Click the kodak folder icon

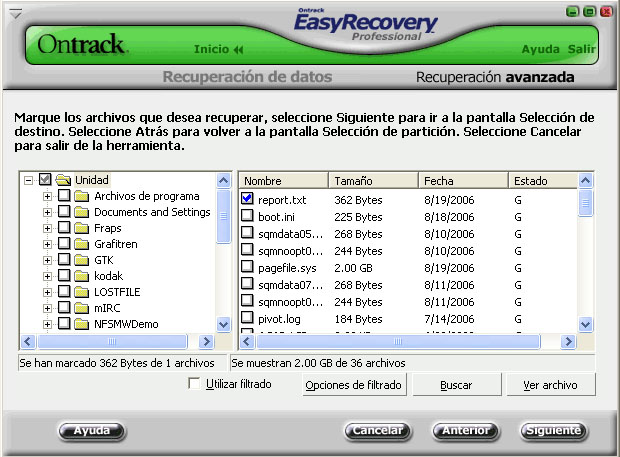[82, 276]
